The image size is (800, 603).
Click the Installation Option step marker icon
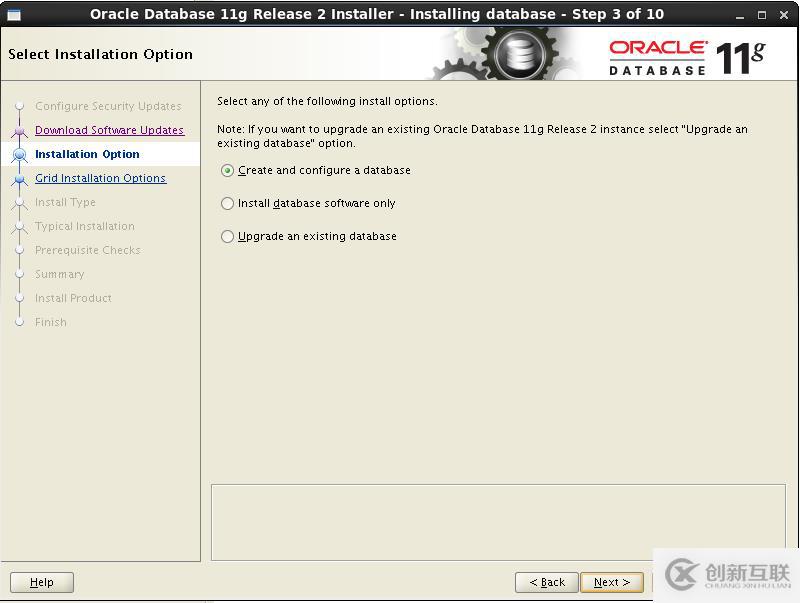pos(19,154)
